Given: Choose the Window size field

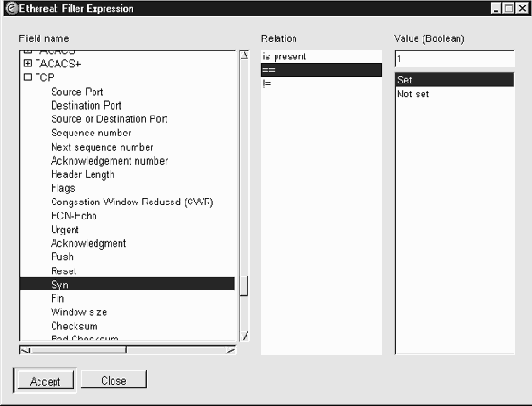Looking at the screenshot, I should coord(79,312).
